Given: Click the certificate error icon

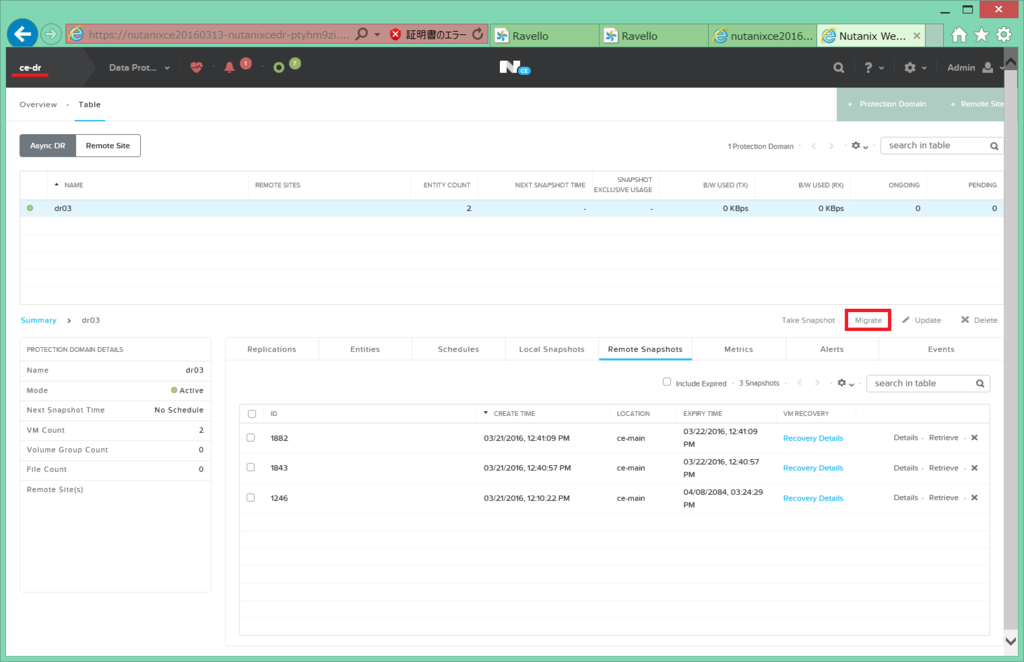Looking at the screenshot, I should 395,35.
